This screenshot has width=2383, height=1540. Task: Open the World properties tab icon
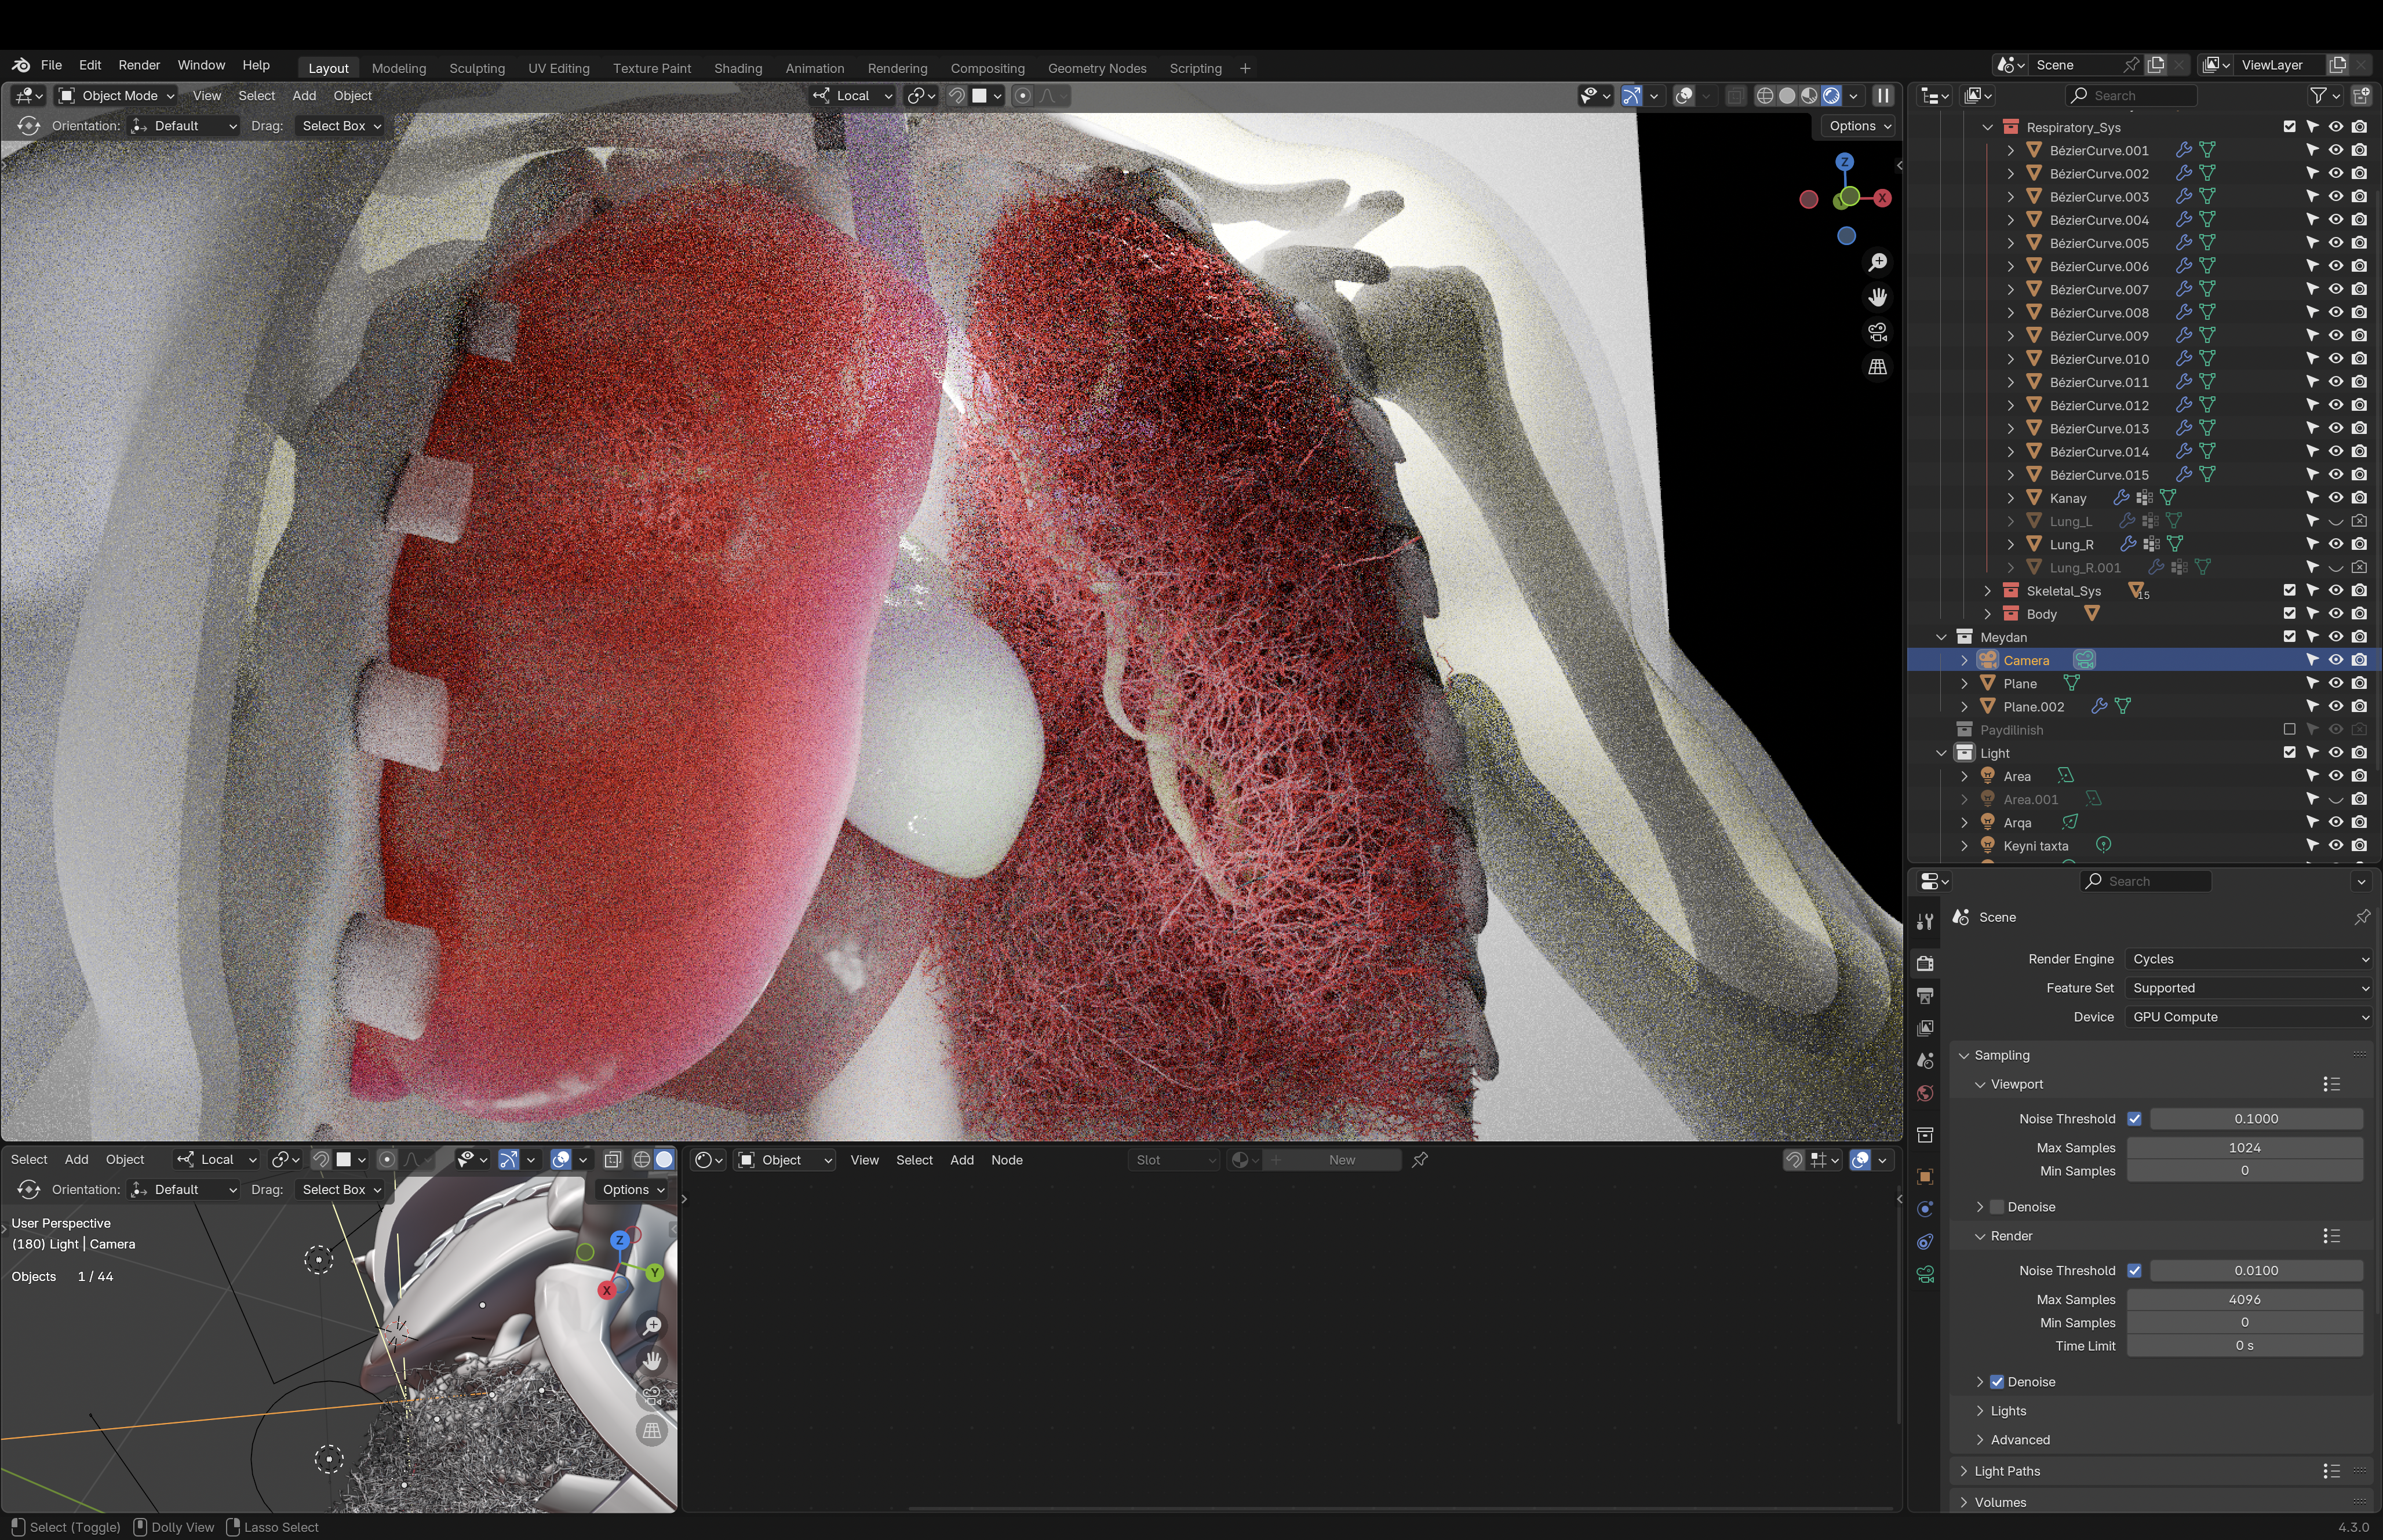(x=1924, y=1093)
